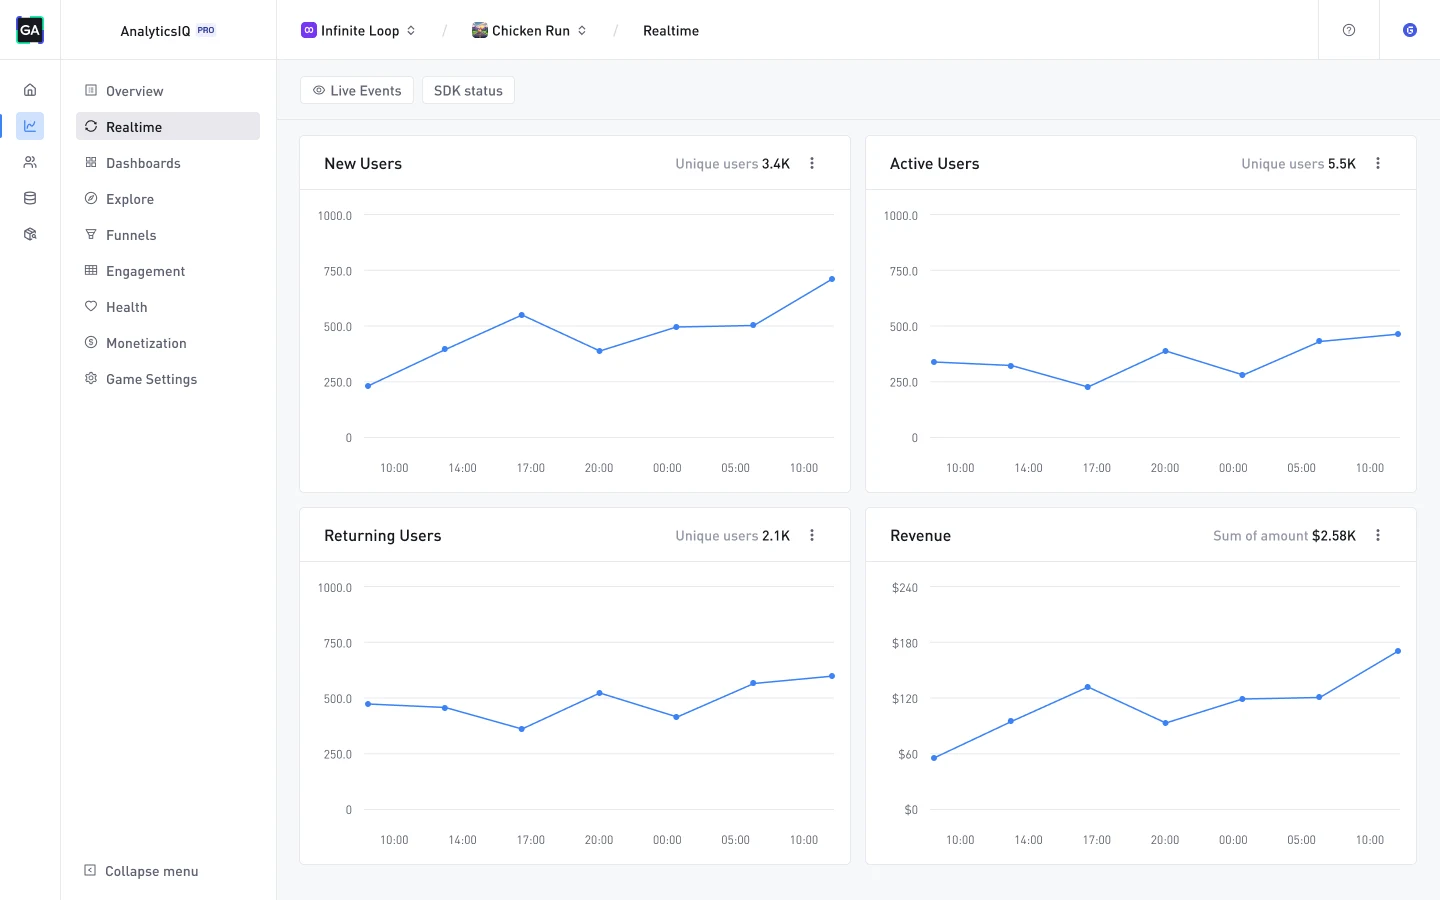Click the eye icon on Live Events
1440x900 pixels.
319,90
